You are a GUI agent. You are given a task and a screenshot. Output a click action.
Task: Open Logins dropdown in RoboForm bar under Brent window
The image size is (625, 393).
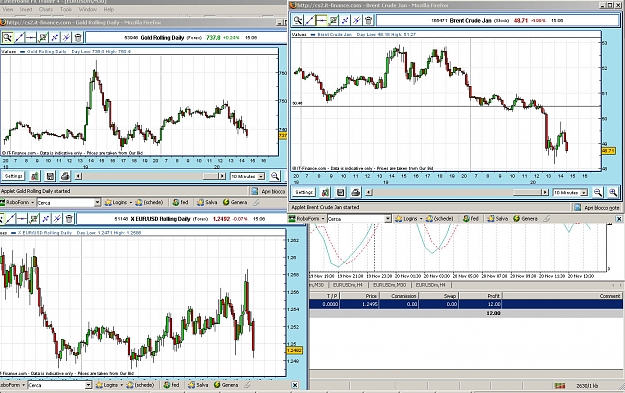point(409,219)
